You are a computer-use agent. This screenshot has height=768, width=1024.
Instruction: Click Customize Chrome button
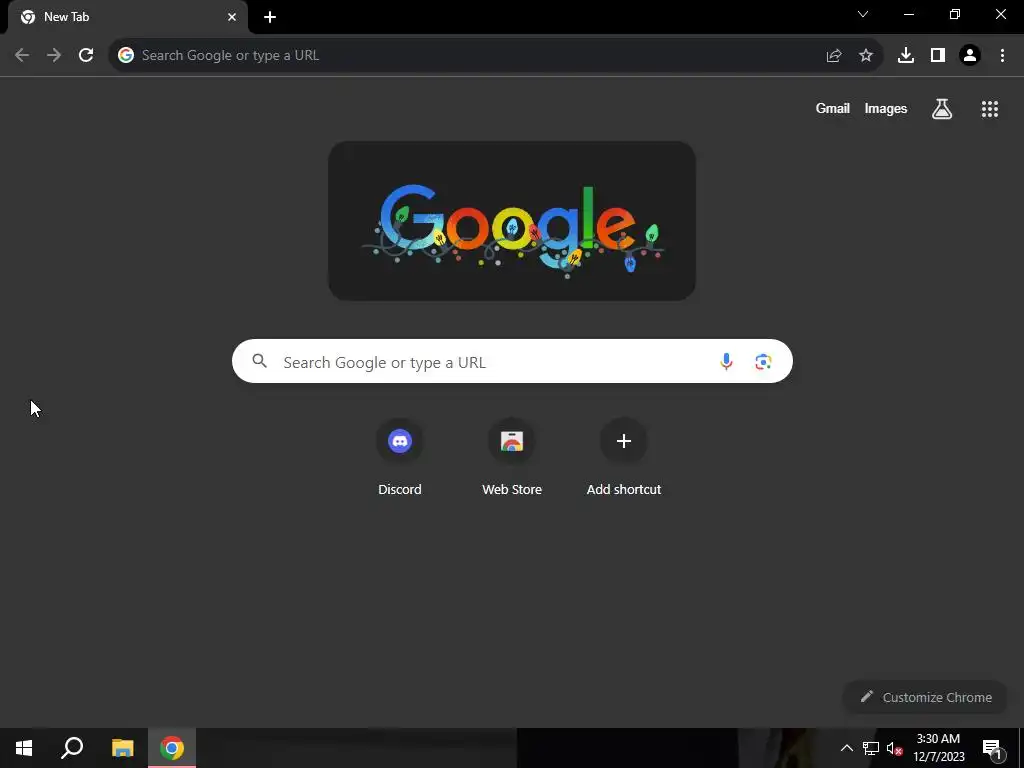[x=926, y=697]
